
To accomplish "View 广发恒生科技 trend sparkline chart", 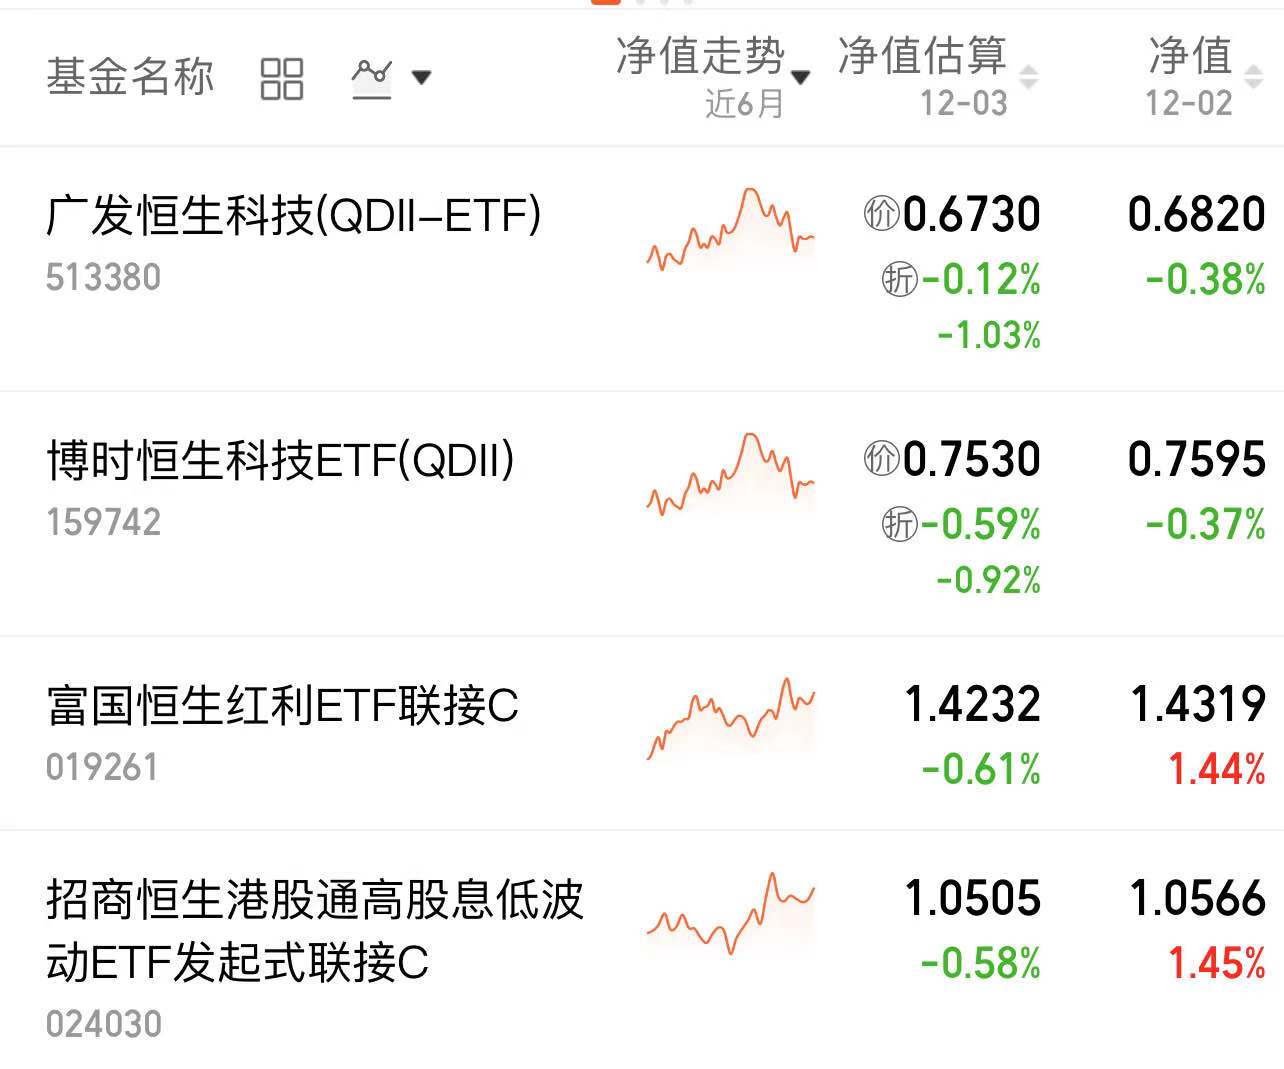I will click(731, 229).
